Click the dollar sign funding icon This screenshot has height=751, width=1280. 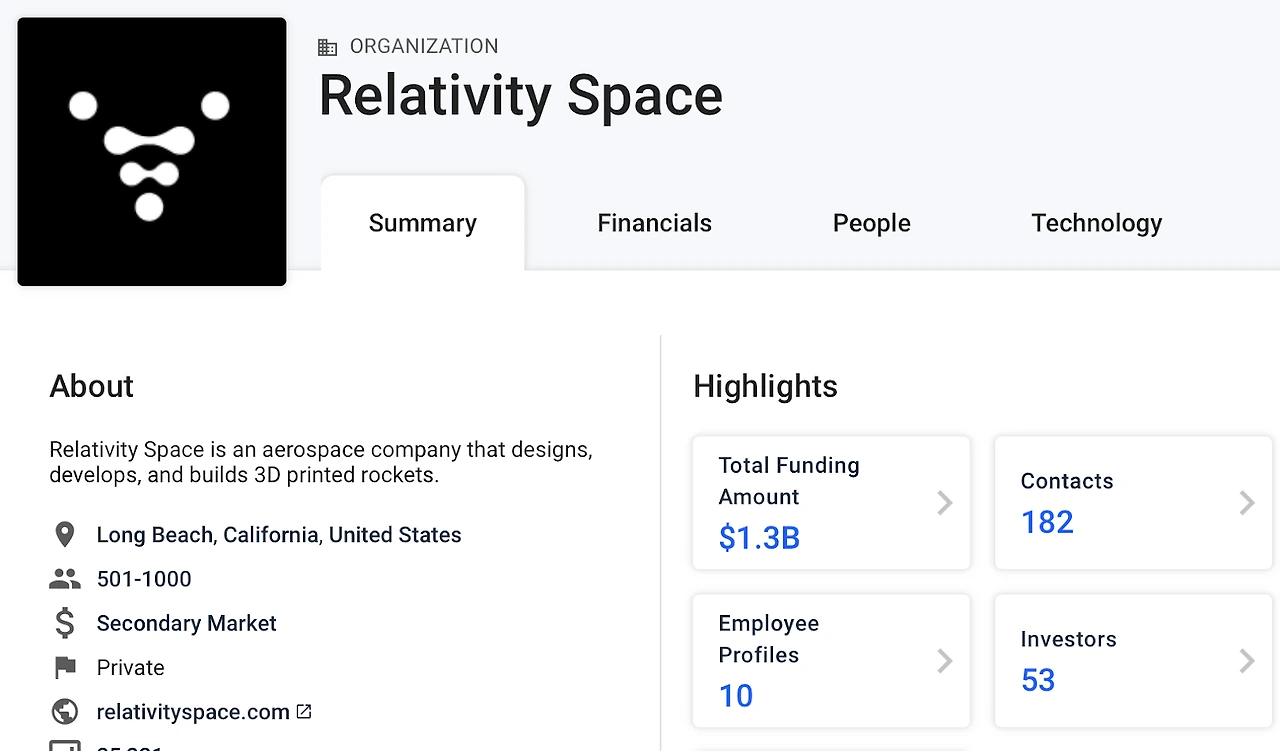tap(64, 623)
